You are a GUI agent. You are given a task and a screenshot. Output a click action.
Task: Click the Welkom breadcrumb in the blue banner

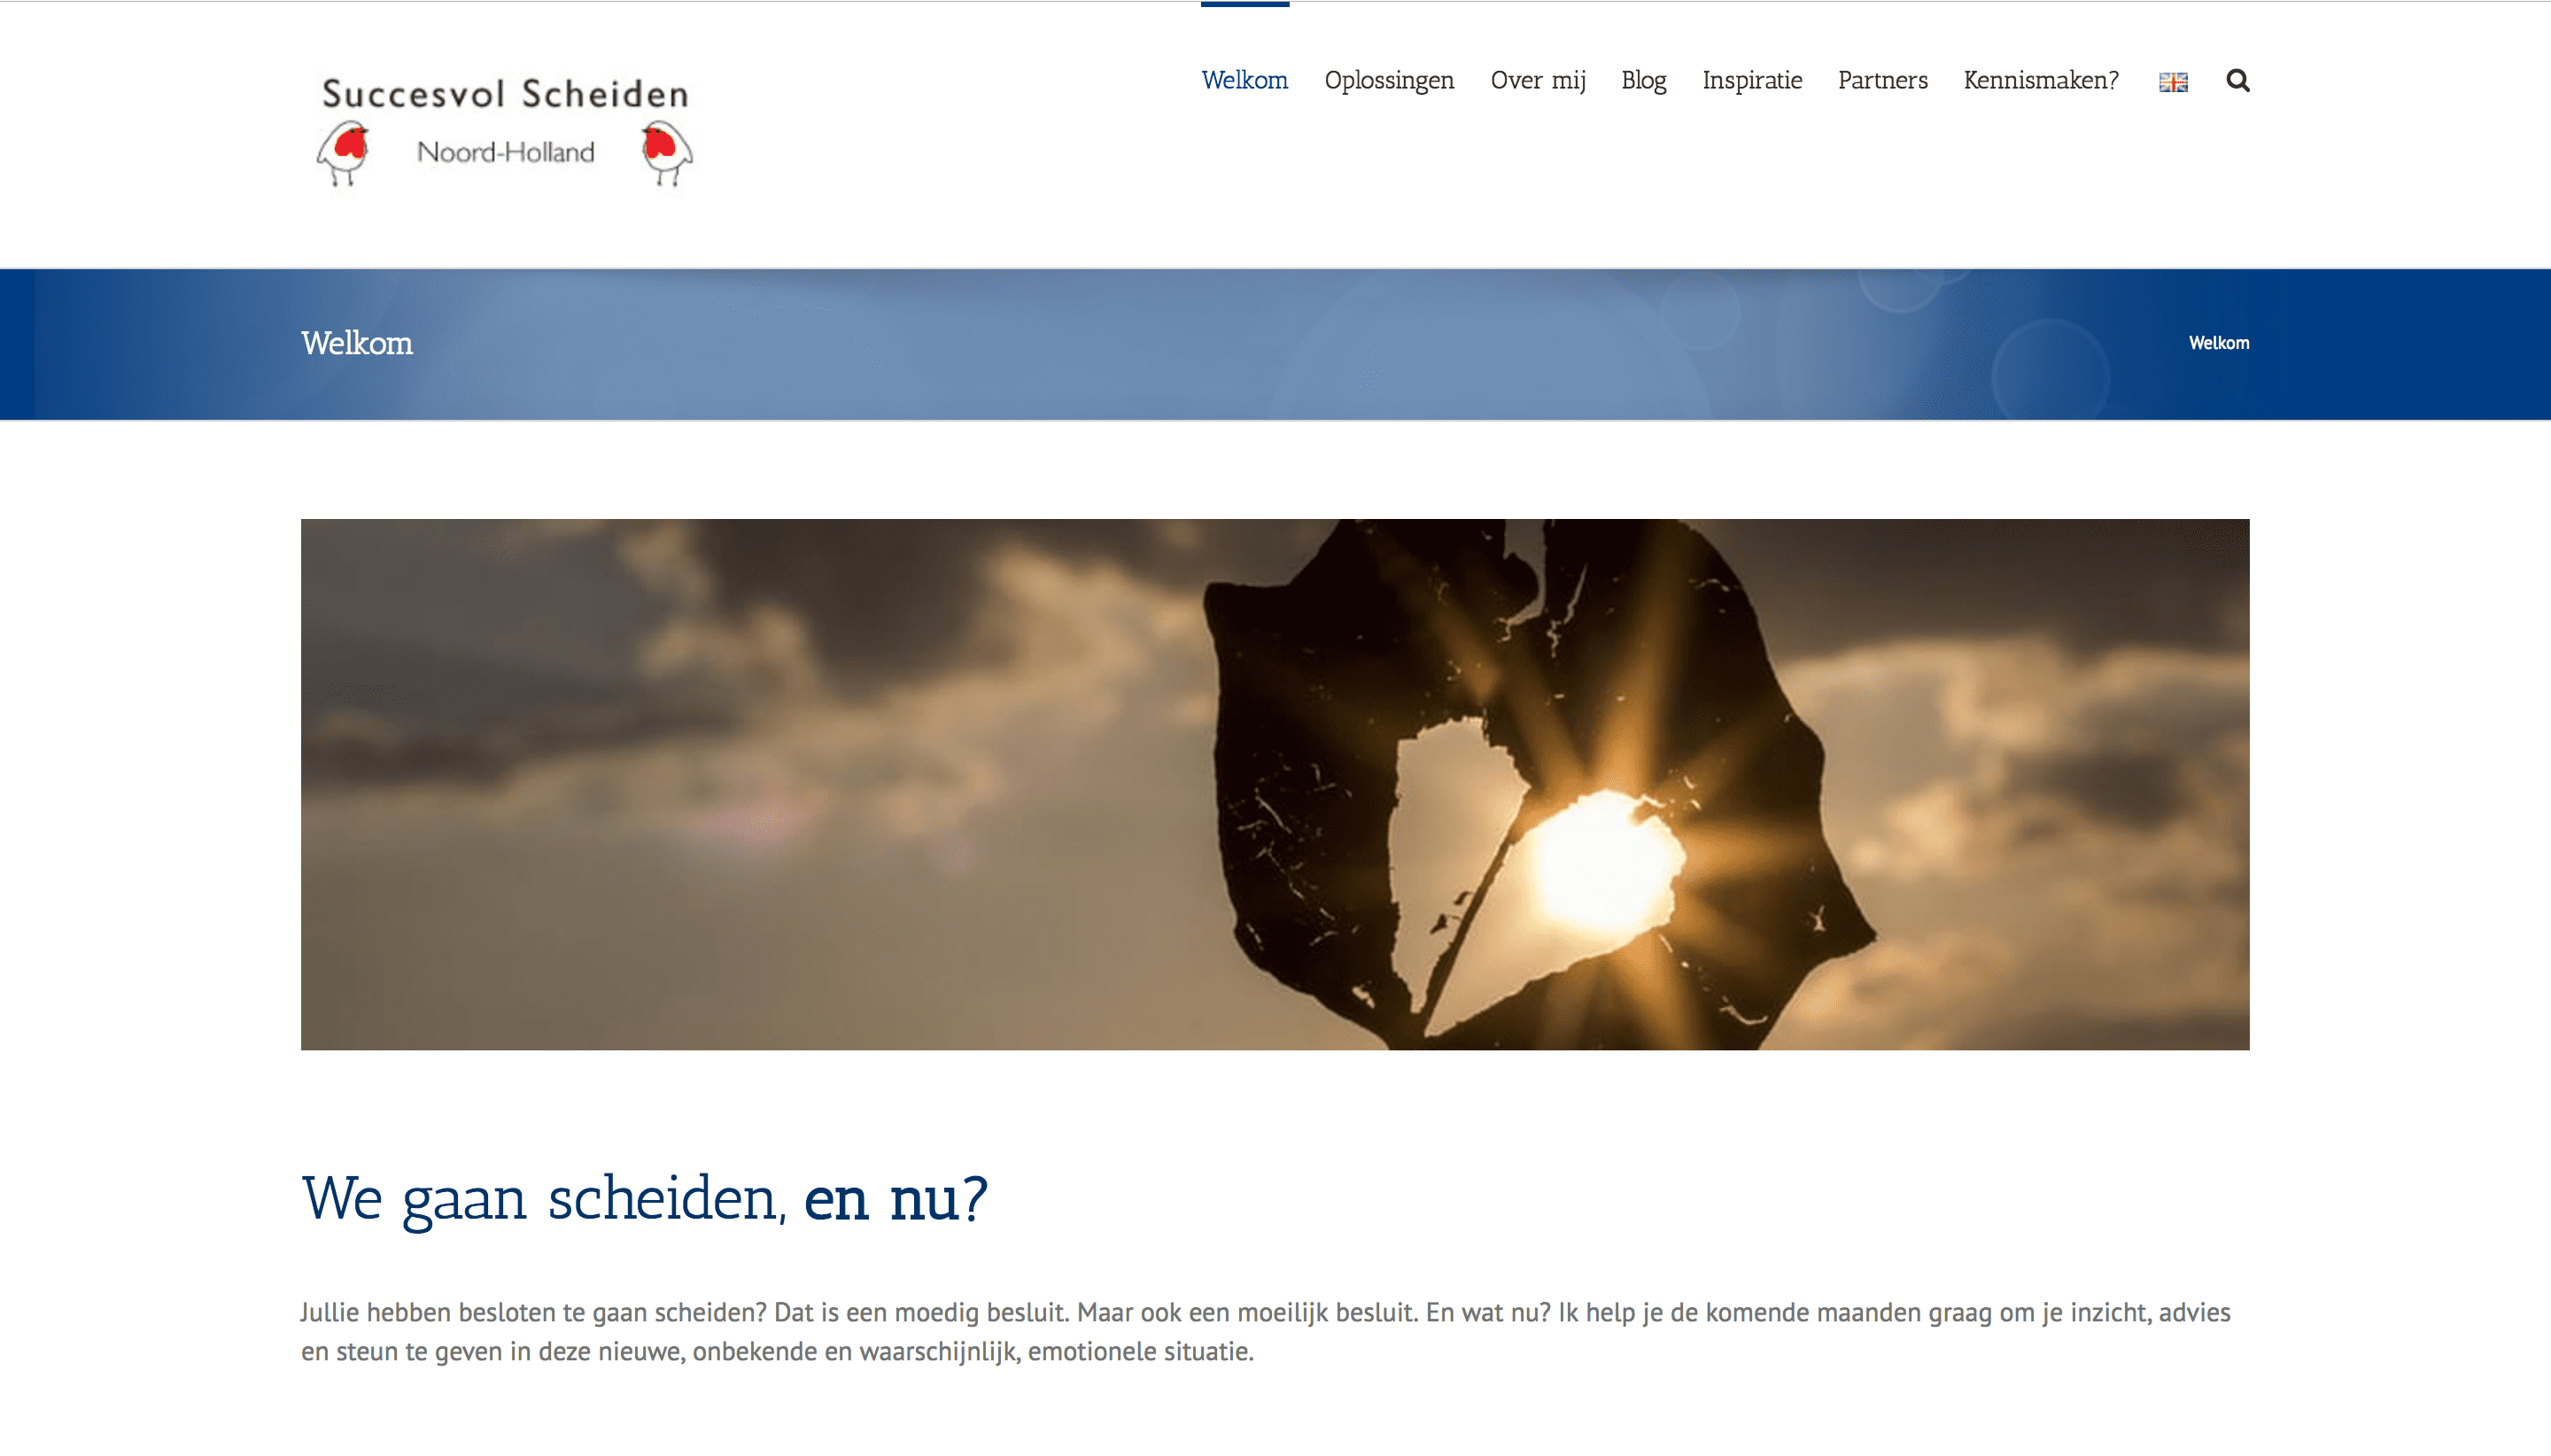[2219, 343]
